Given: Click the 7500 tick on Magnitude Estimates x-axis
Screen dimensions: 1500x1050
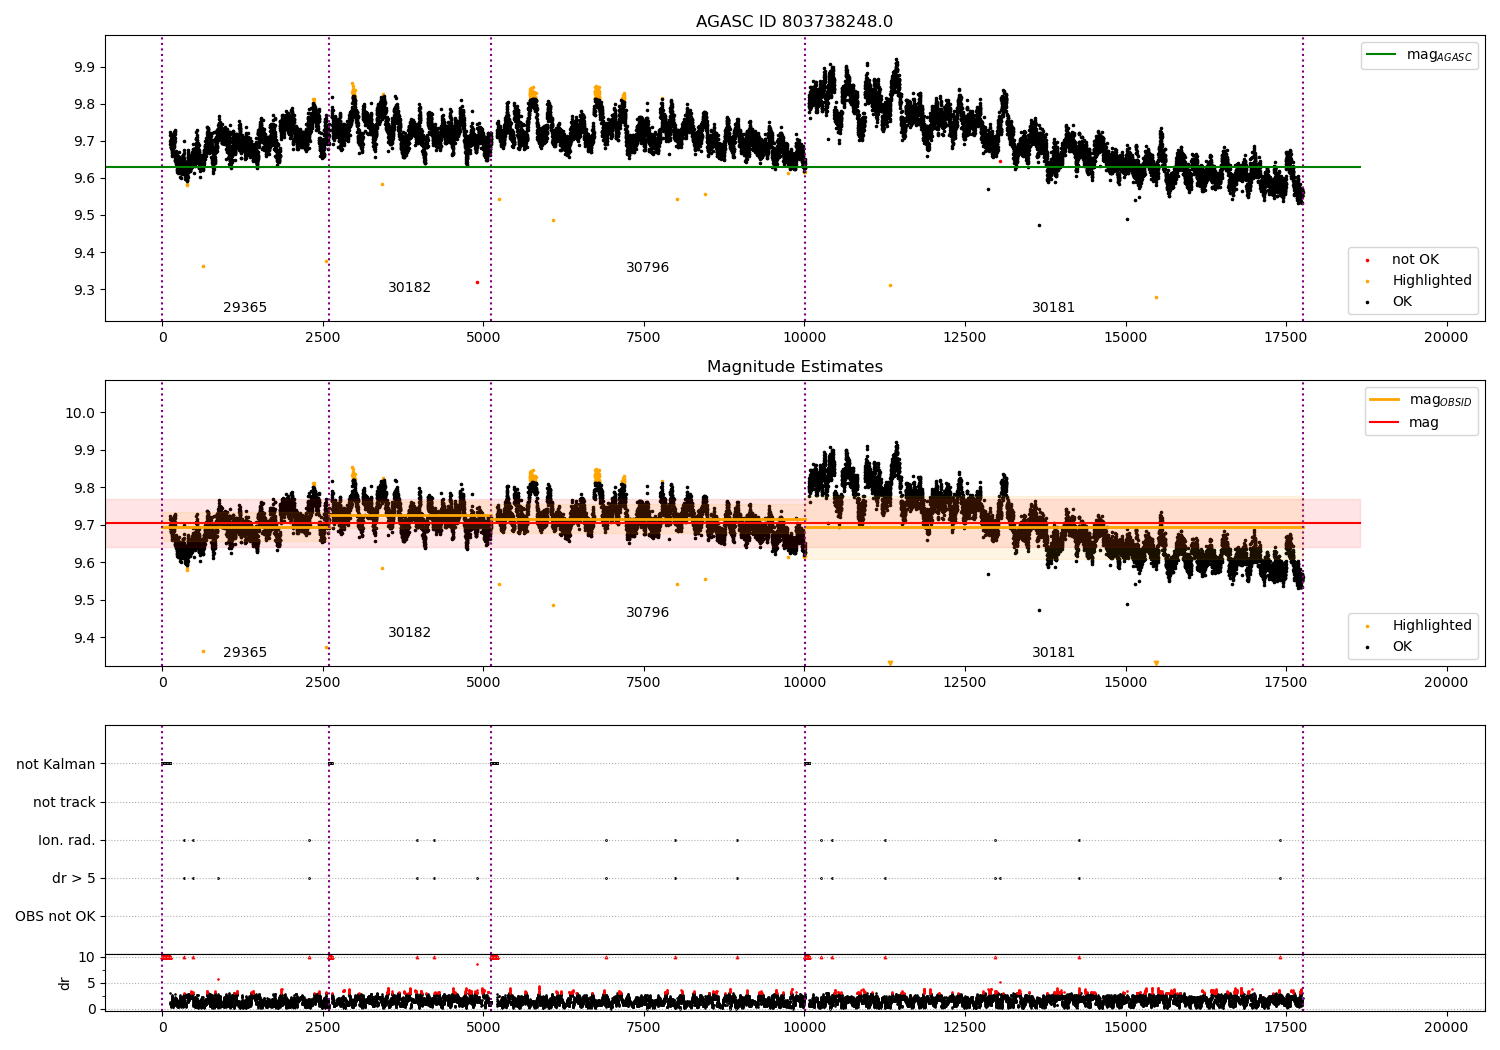Looking at the screenshot, I should pos(643,683).
